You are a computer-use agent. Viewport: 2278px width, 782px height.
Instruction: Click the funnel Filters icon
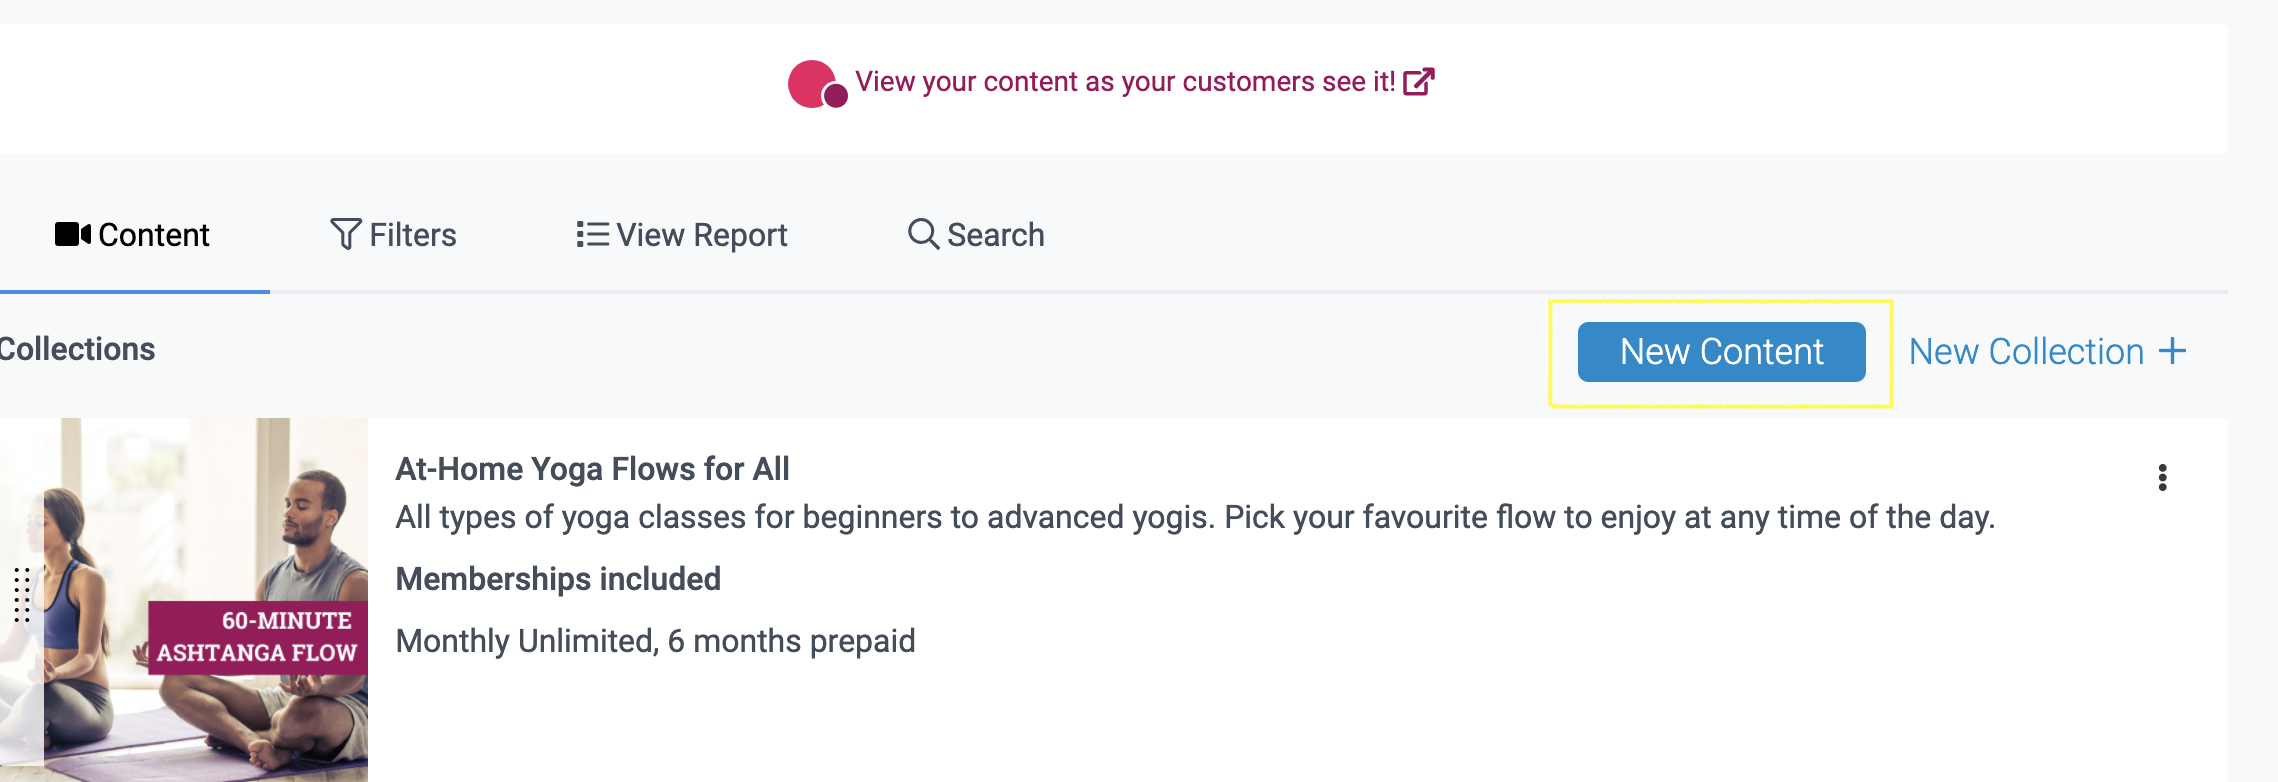[346, 234]
